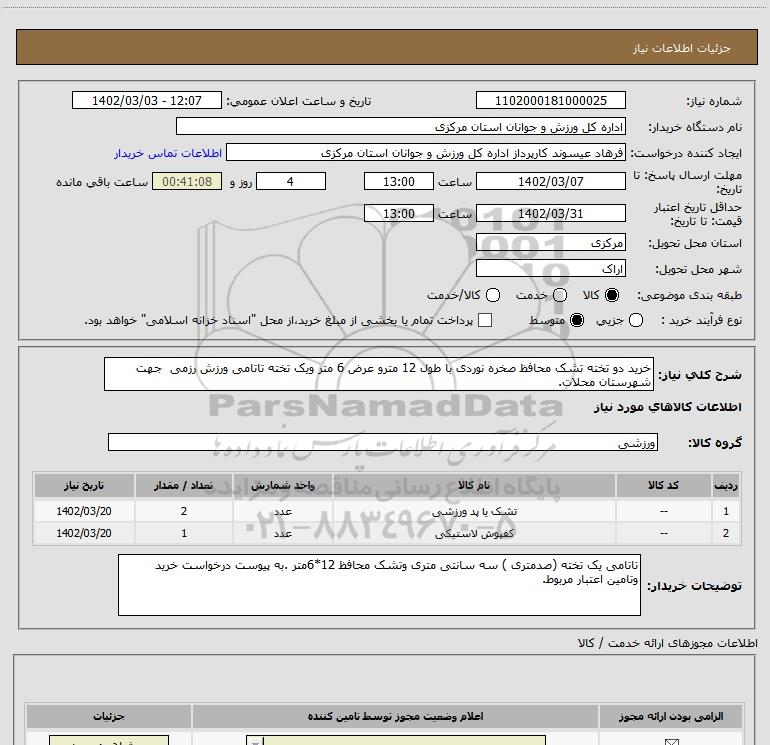Click the need number field 1102000181000025
The image size is (770, 745).
click(x=550, y=100)
